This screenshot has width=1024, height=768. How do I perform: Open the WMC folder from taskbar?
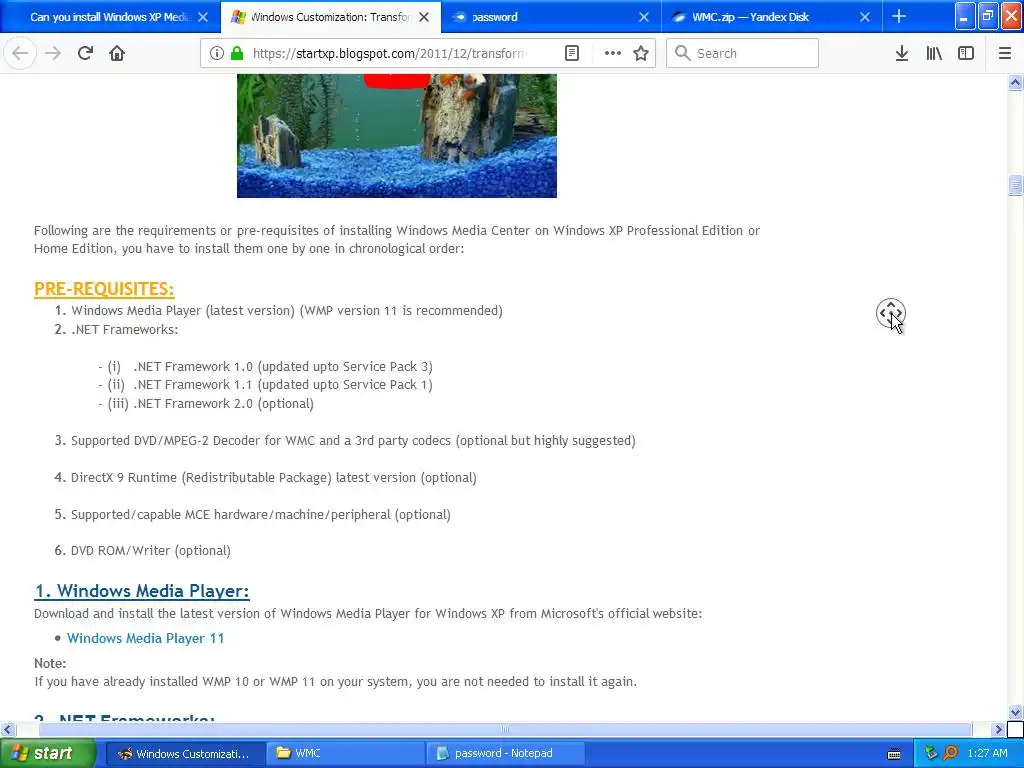click(345, 753)
